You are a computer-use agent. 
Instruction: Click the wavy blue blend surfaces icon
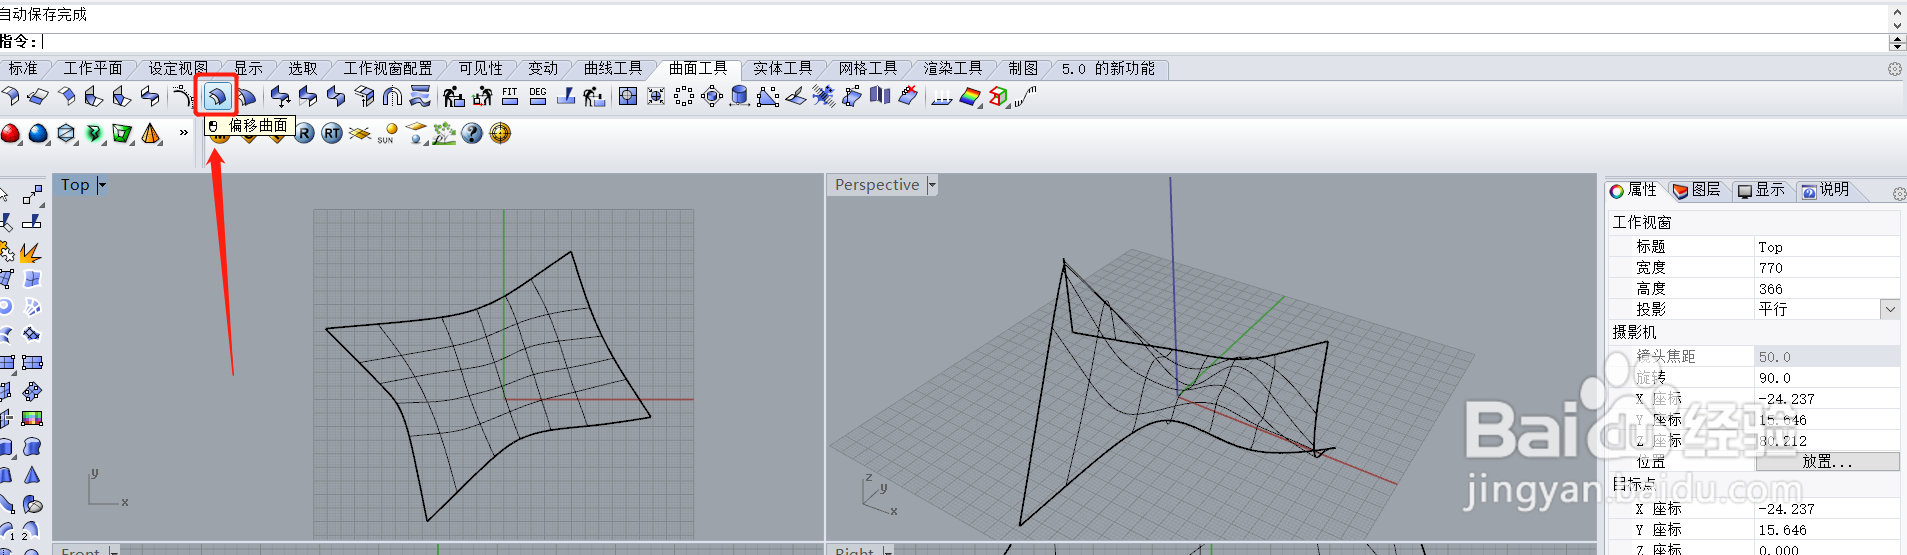tap(420, 96)
